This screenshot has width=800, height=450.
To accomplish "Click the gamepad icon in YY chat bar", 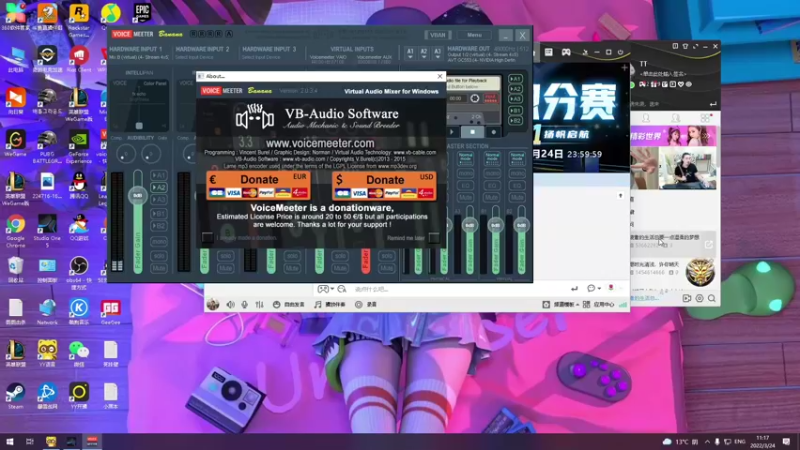I will pos(323,289).
